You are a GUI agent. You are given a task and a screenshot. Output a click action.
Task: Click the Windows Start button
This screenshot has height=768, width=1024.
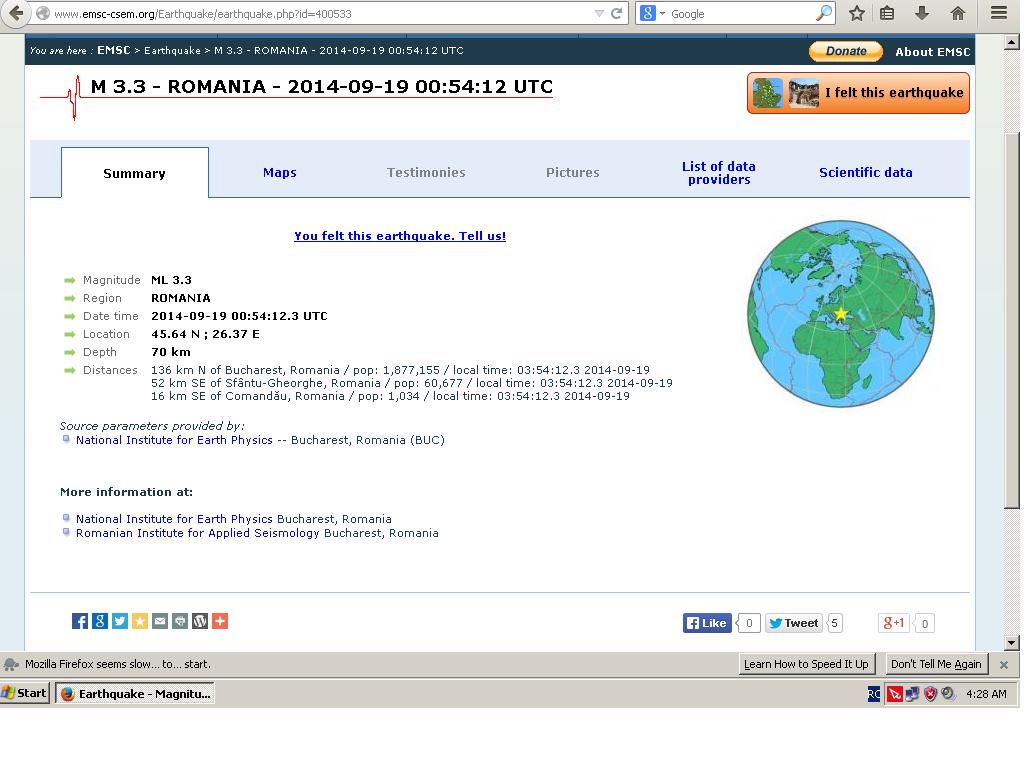25,693
